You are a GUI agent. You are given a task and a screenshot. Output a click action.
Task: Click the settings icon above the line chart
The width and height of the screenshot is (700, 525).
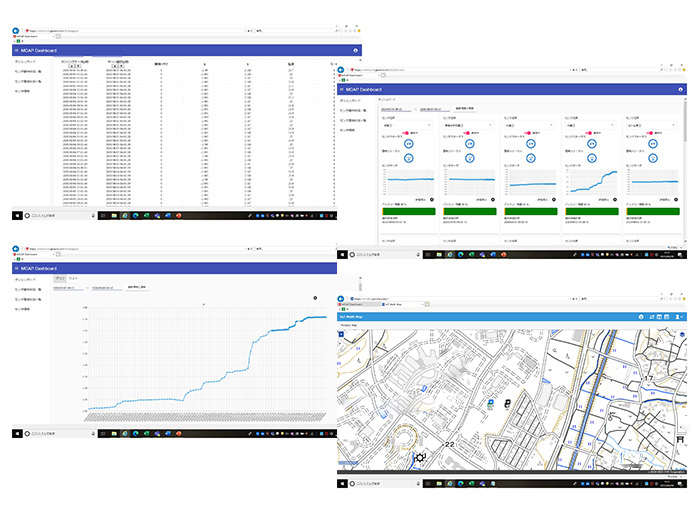tap(315, 297)
